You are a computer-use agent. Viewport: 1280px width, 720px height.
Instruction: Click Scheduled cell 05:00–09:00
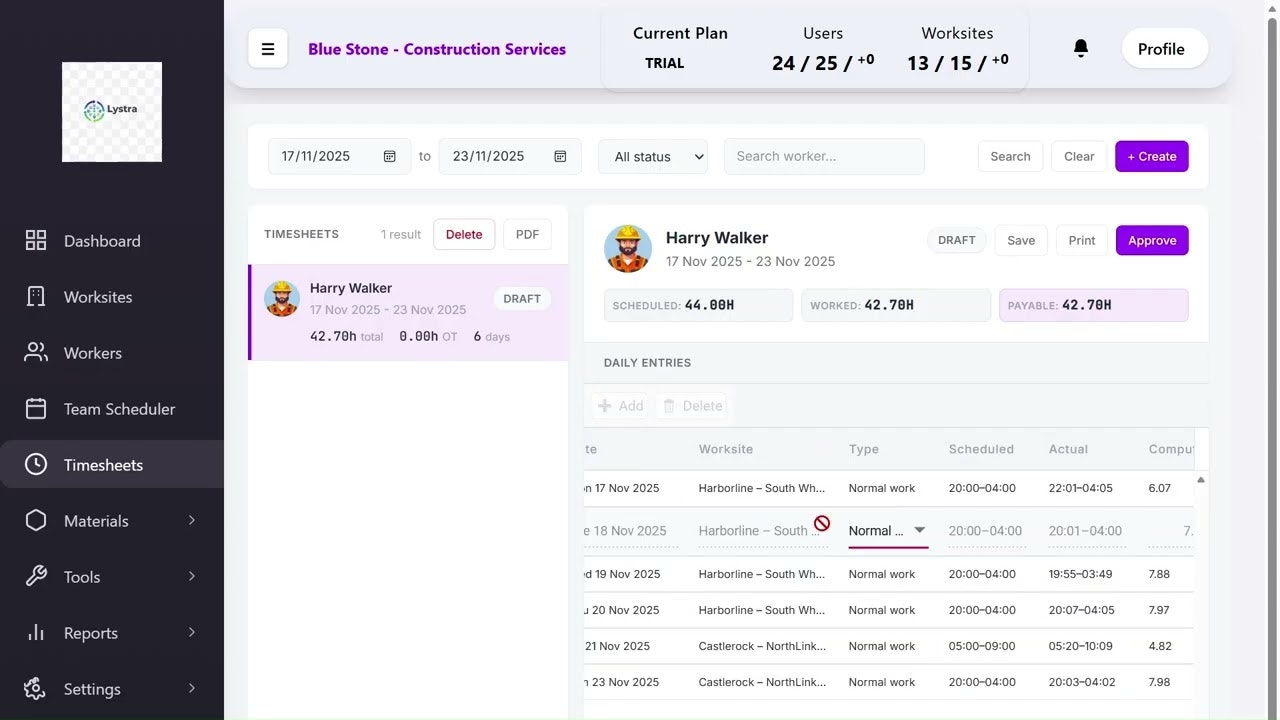point(982,646)
